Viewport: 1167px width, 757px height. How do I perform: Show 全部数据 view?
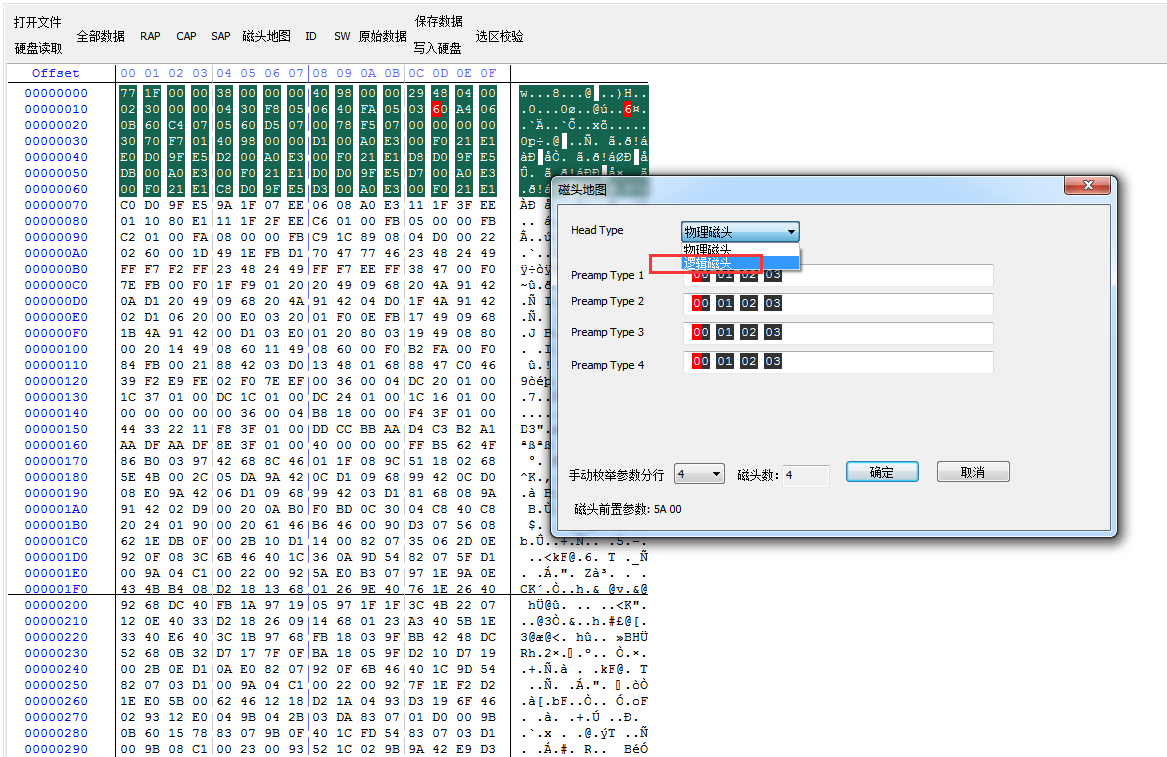pos(100,36)
